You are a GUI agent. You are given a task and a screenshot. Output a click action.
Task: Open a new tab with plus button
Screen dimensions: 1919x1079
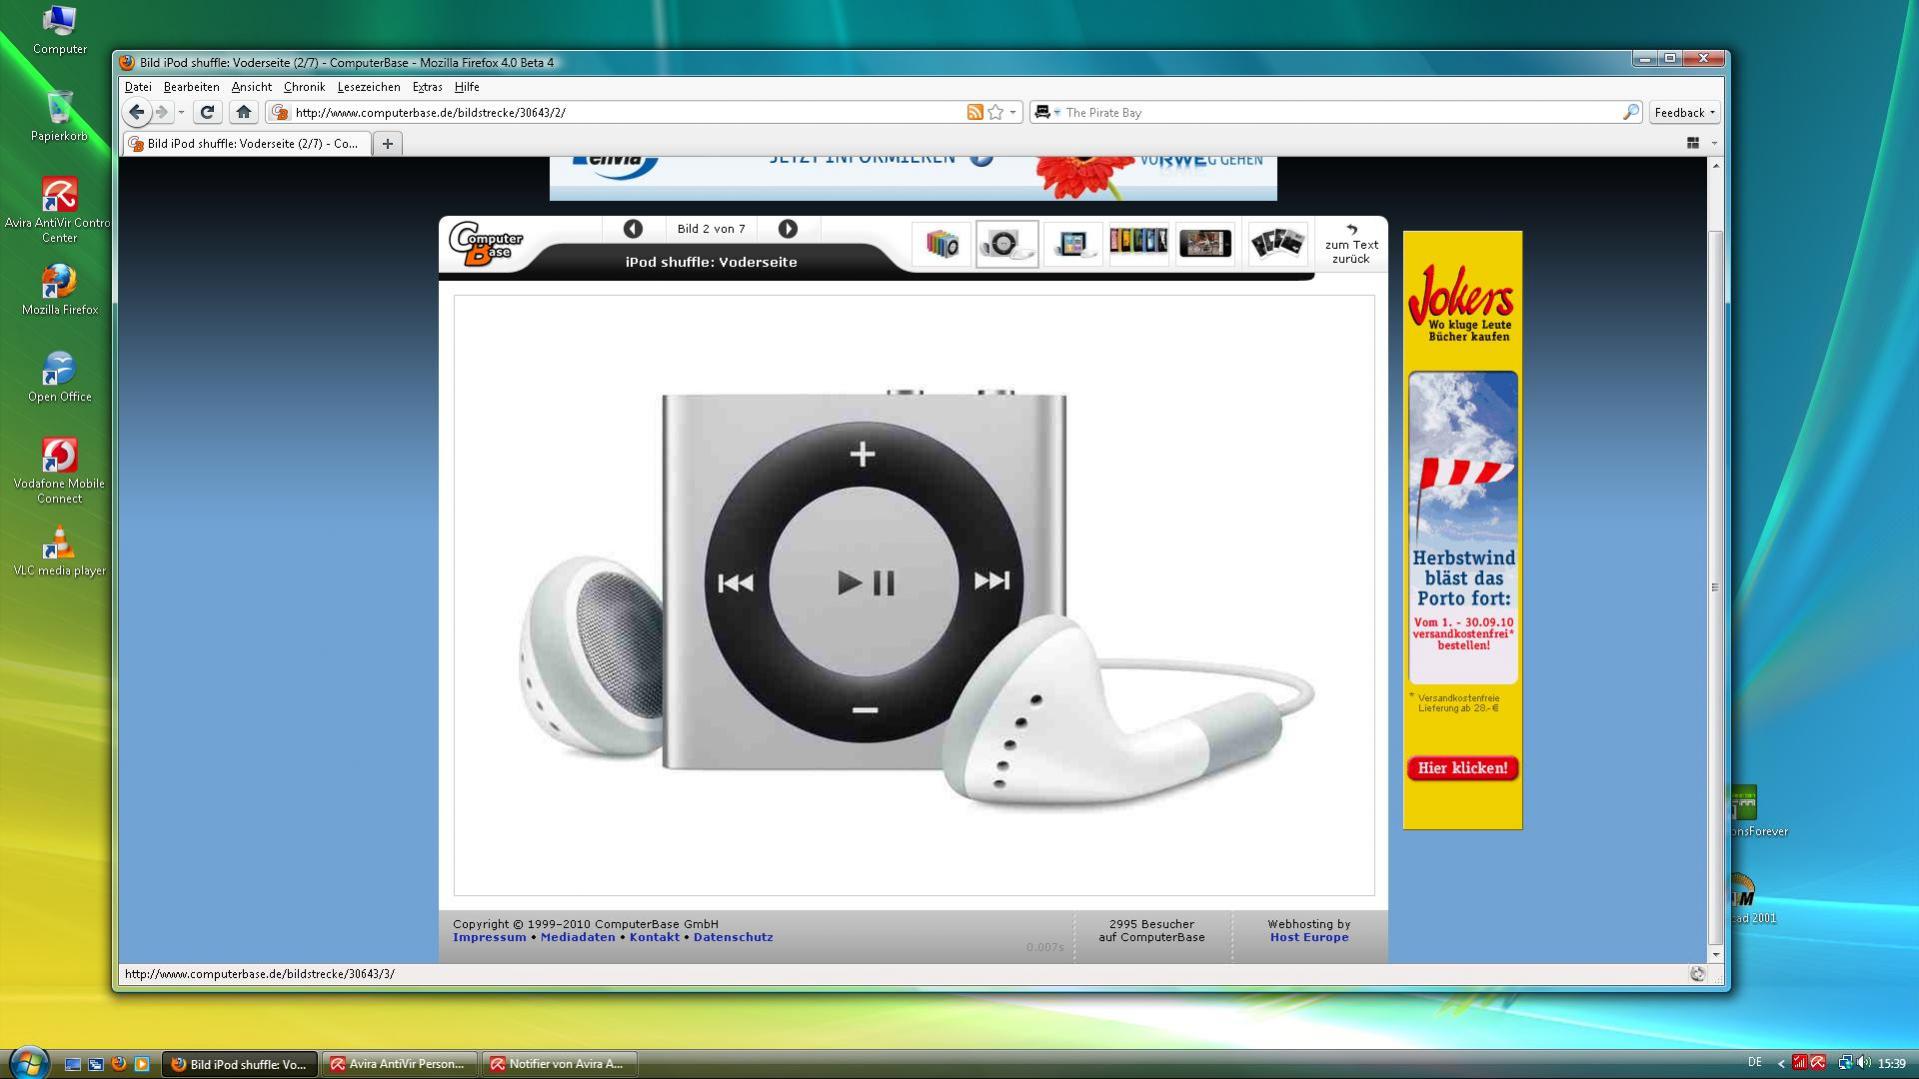click(388, 143)
